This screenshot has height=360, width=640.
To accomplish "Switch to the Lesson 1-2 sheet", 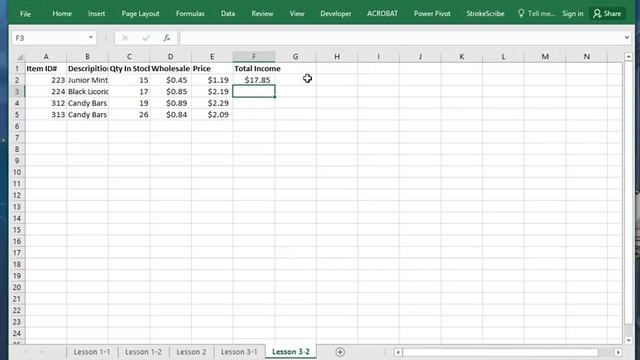I will coord(143,352).
